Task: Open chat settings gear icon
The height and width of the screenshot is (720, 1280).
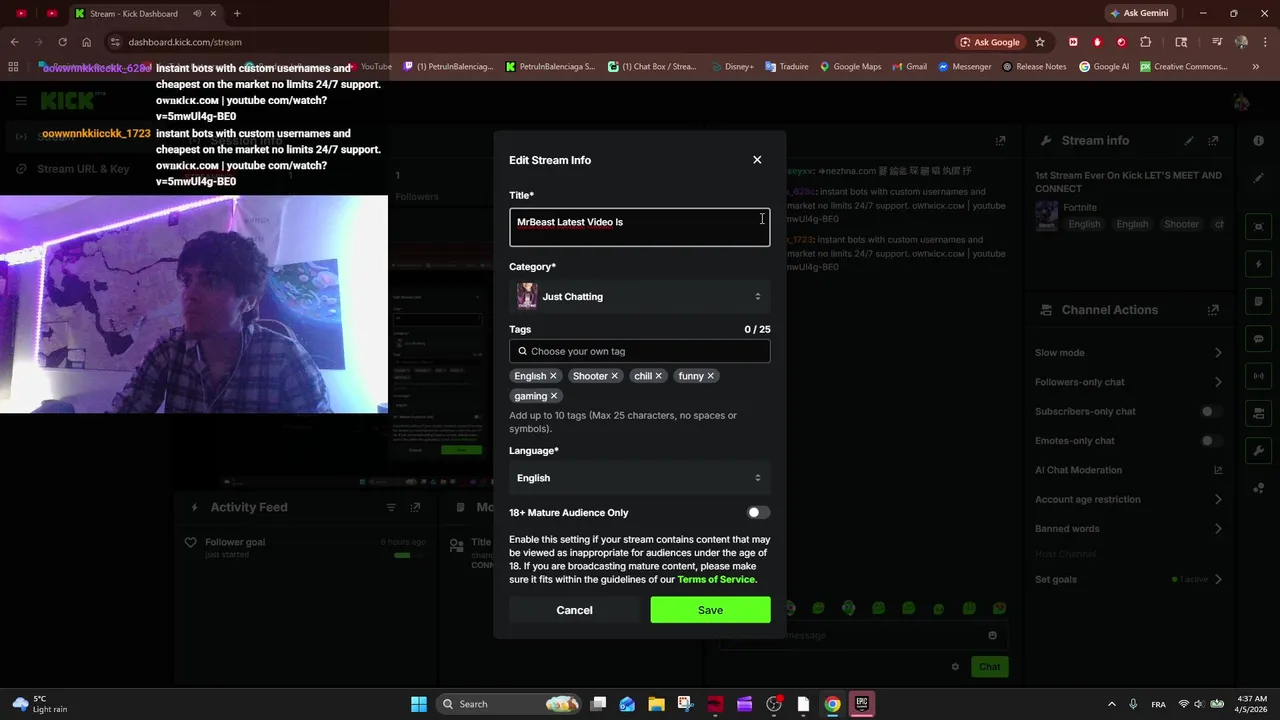Action: (955, 667)
